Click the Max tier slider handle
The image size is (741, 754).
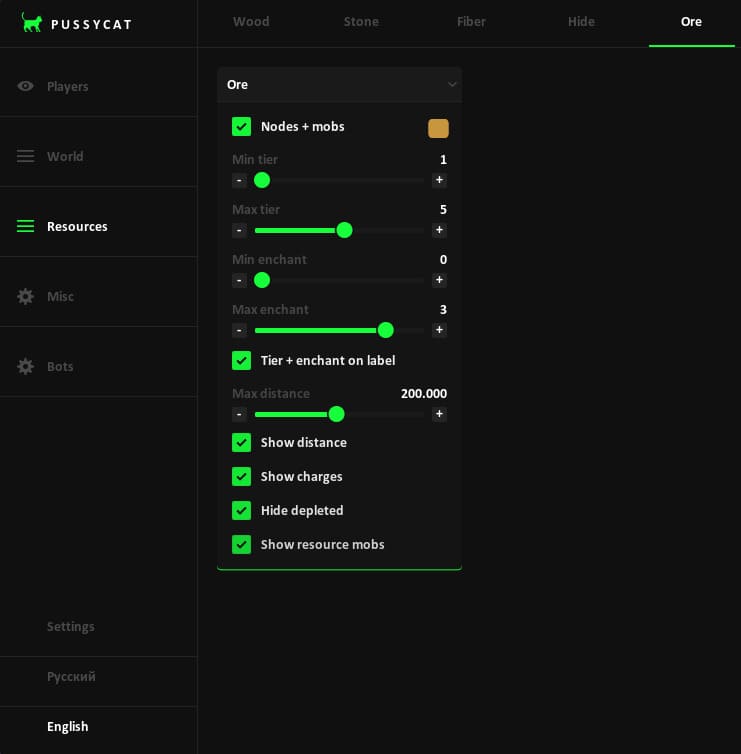[344, 230]
